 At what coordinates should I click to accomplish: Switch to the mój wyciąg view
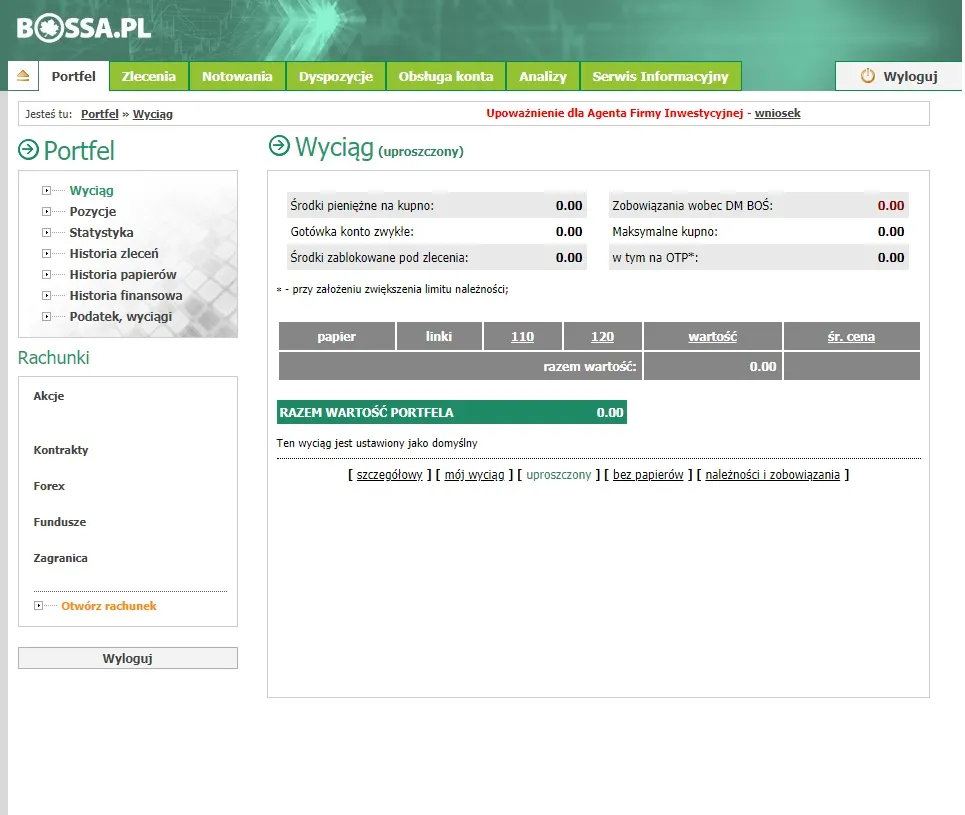point(474,475)
